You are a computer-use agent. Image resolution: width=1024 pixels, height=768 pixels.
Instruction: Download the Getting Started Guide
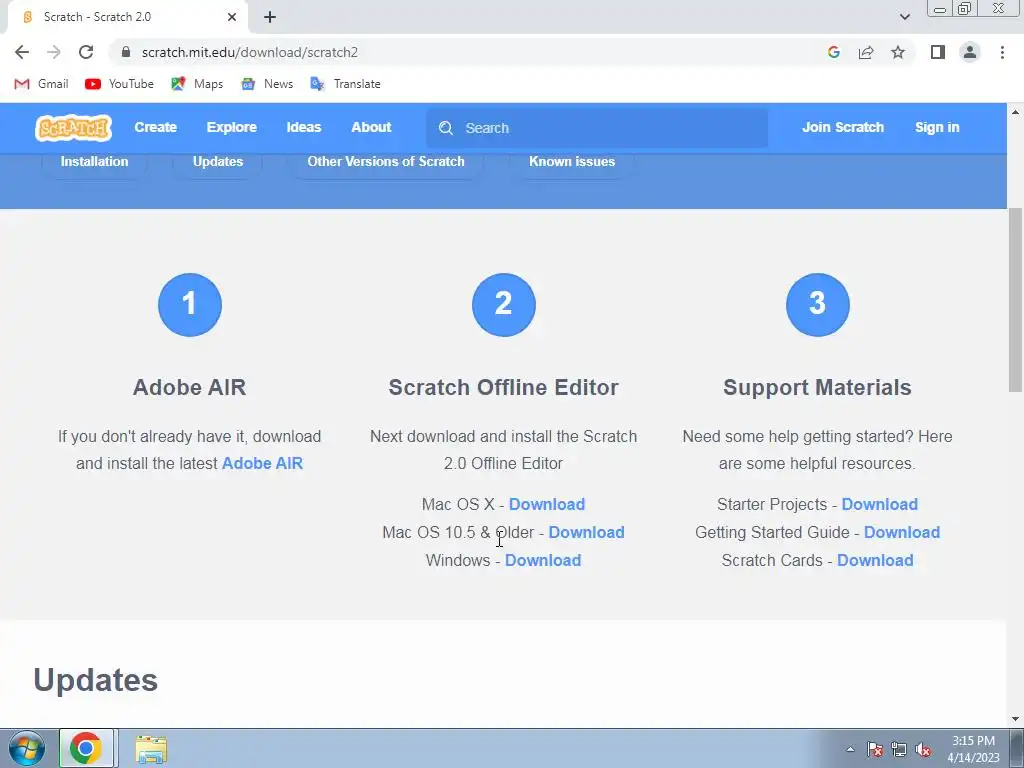(902, 533)
